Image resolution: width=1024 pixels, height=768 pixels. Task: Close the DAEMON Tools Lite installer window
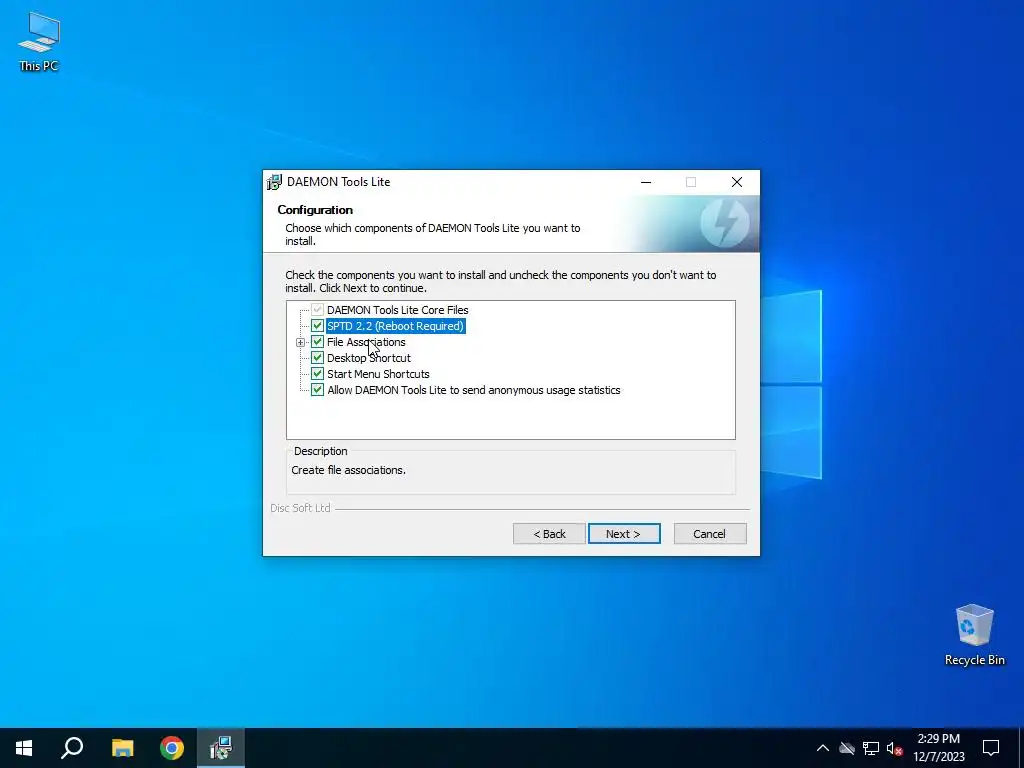pos(737,182)
